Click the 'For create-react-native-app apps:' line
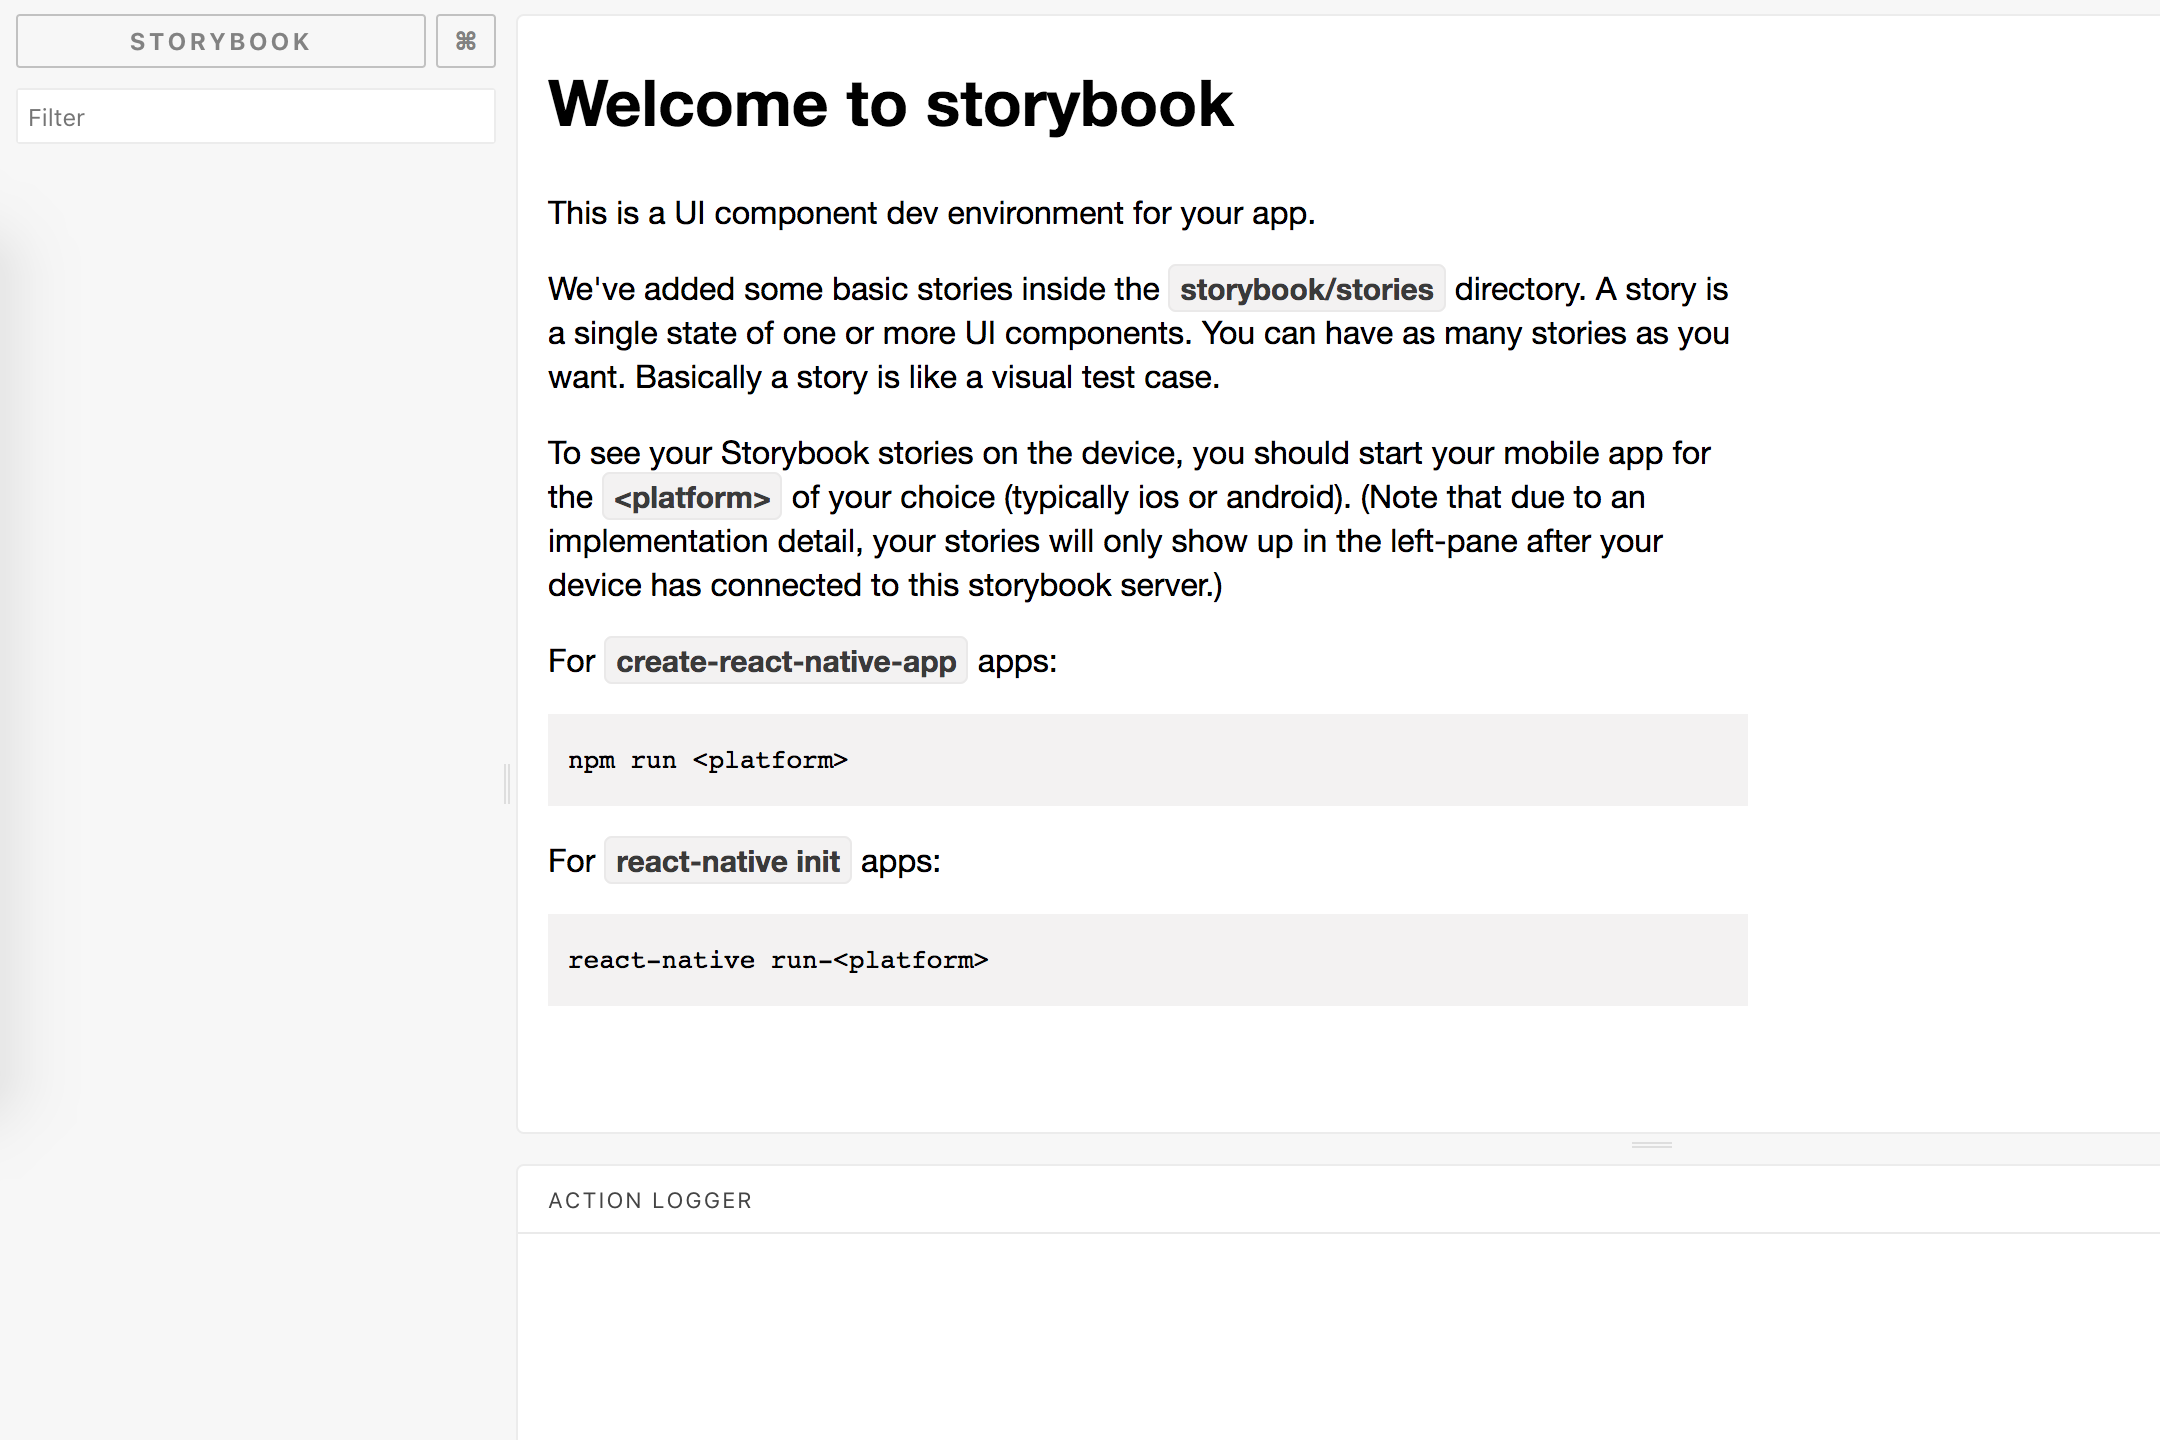Viewport: 2160px width, 1440px height. click(x=800, y=660)
